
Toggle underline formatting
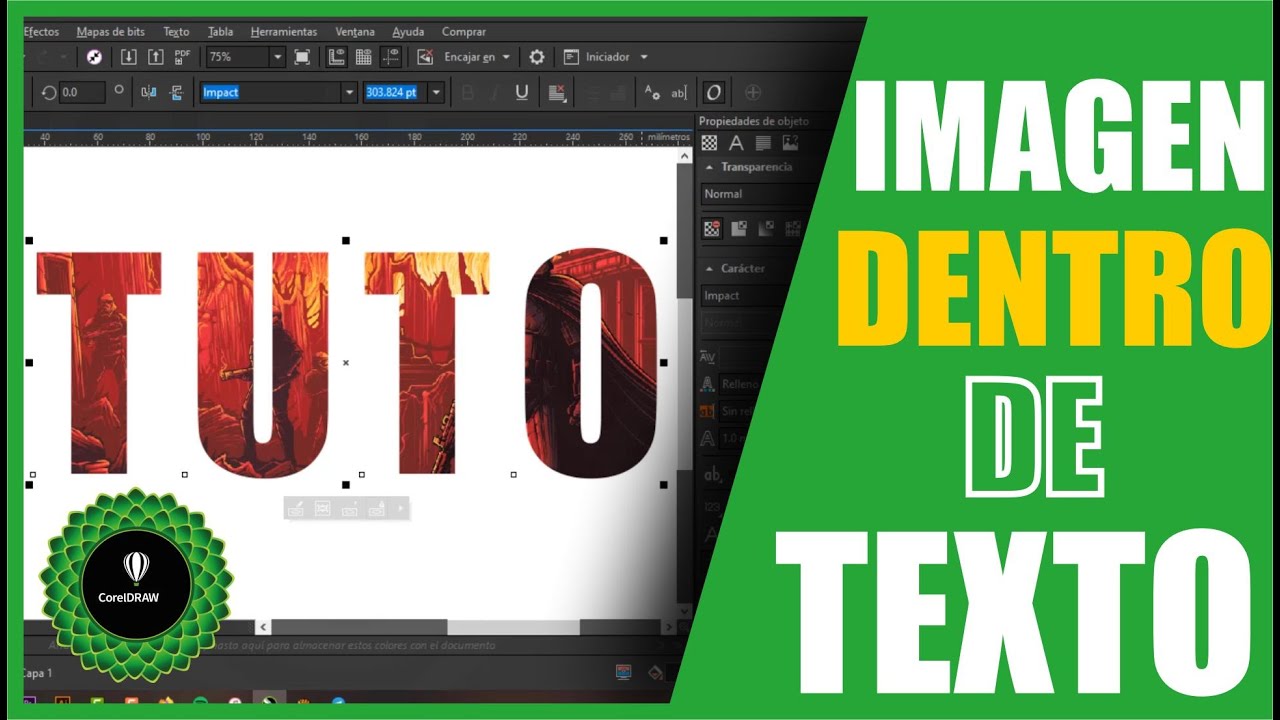[x=521, y=92]
